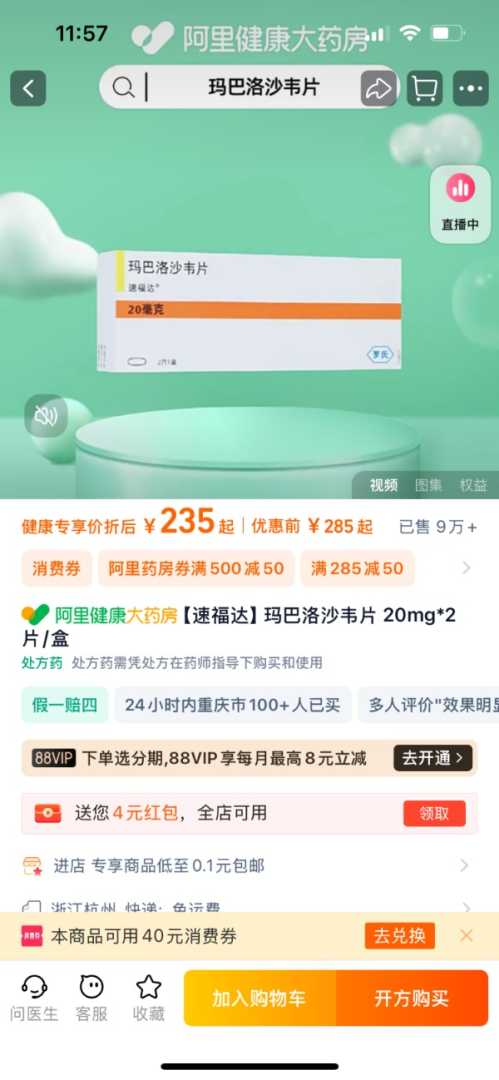Contact 客服 customer service
Image resolution: width=499 pixels, height=1080 pixels.
[x=92, y=998]
